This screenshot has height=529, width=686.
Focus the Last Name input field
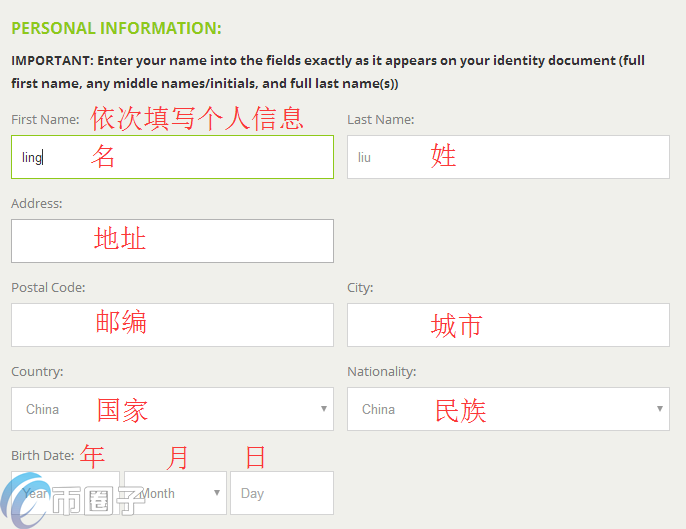[508, 157]
